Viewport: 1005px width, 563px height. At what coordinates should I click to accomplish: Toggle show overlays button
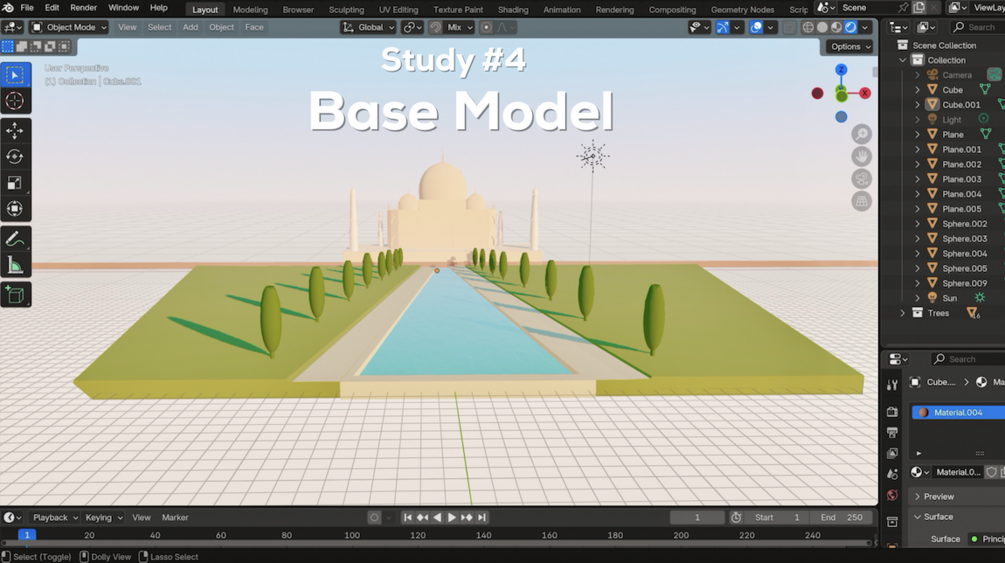756,28
